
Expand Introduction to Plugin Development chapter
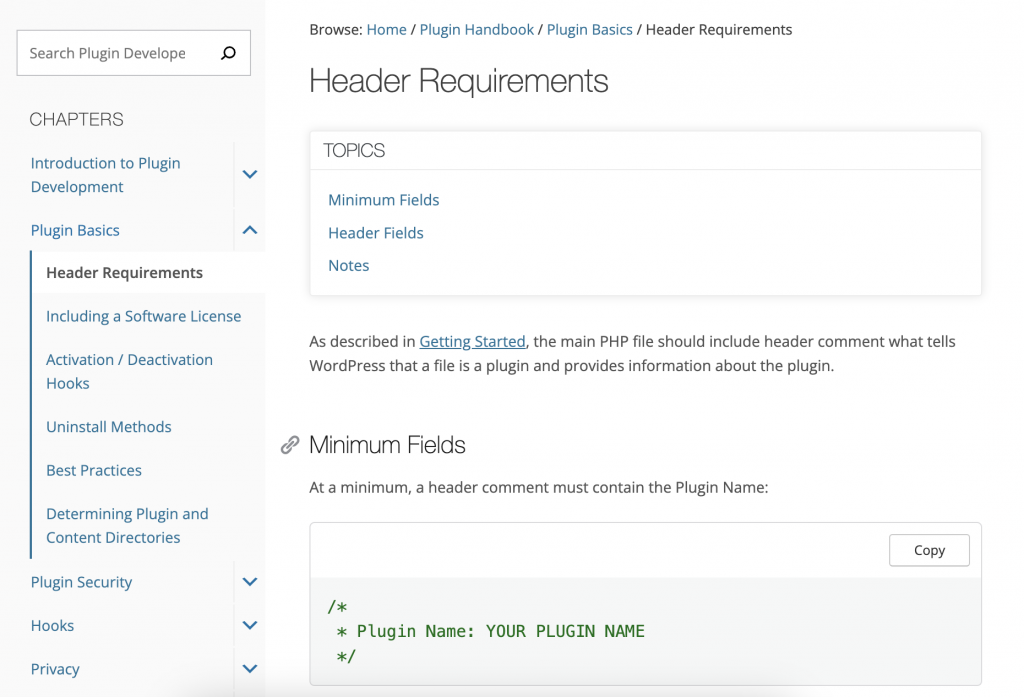pyautogui.click(x=250, y=174)
